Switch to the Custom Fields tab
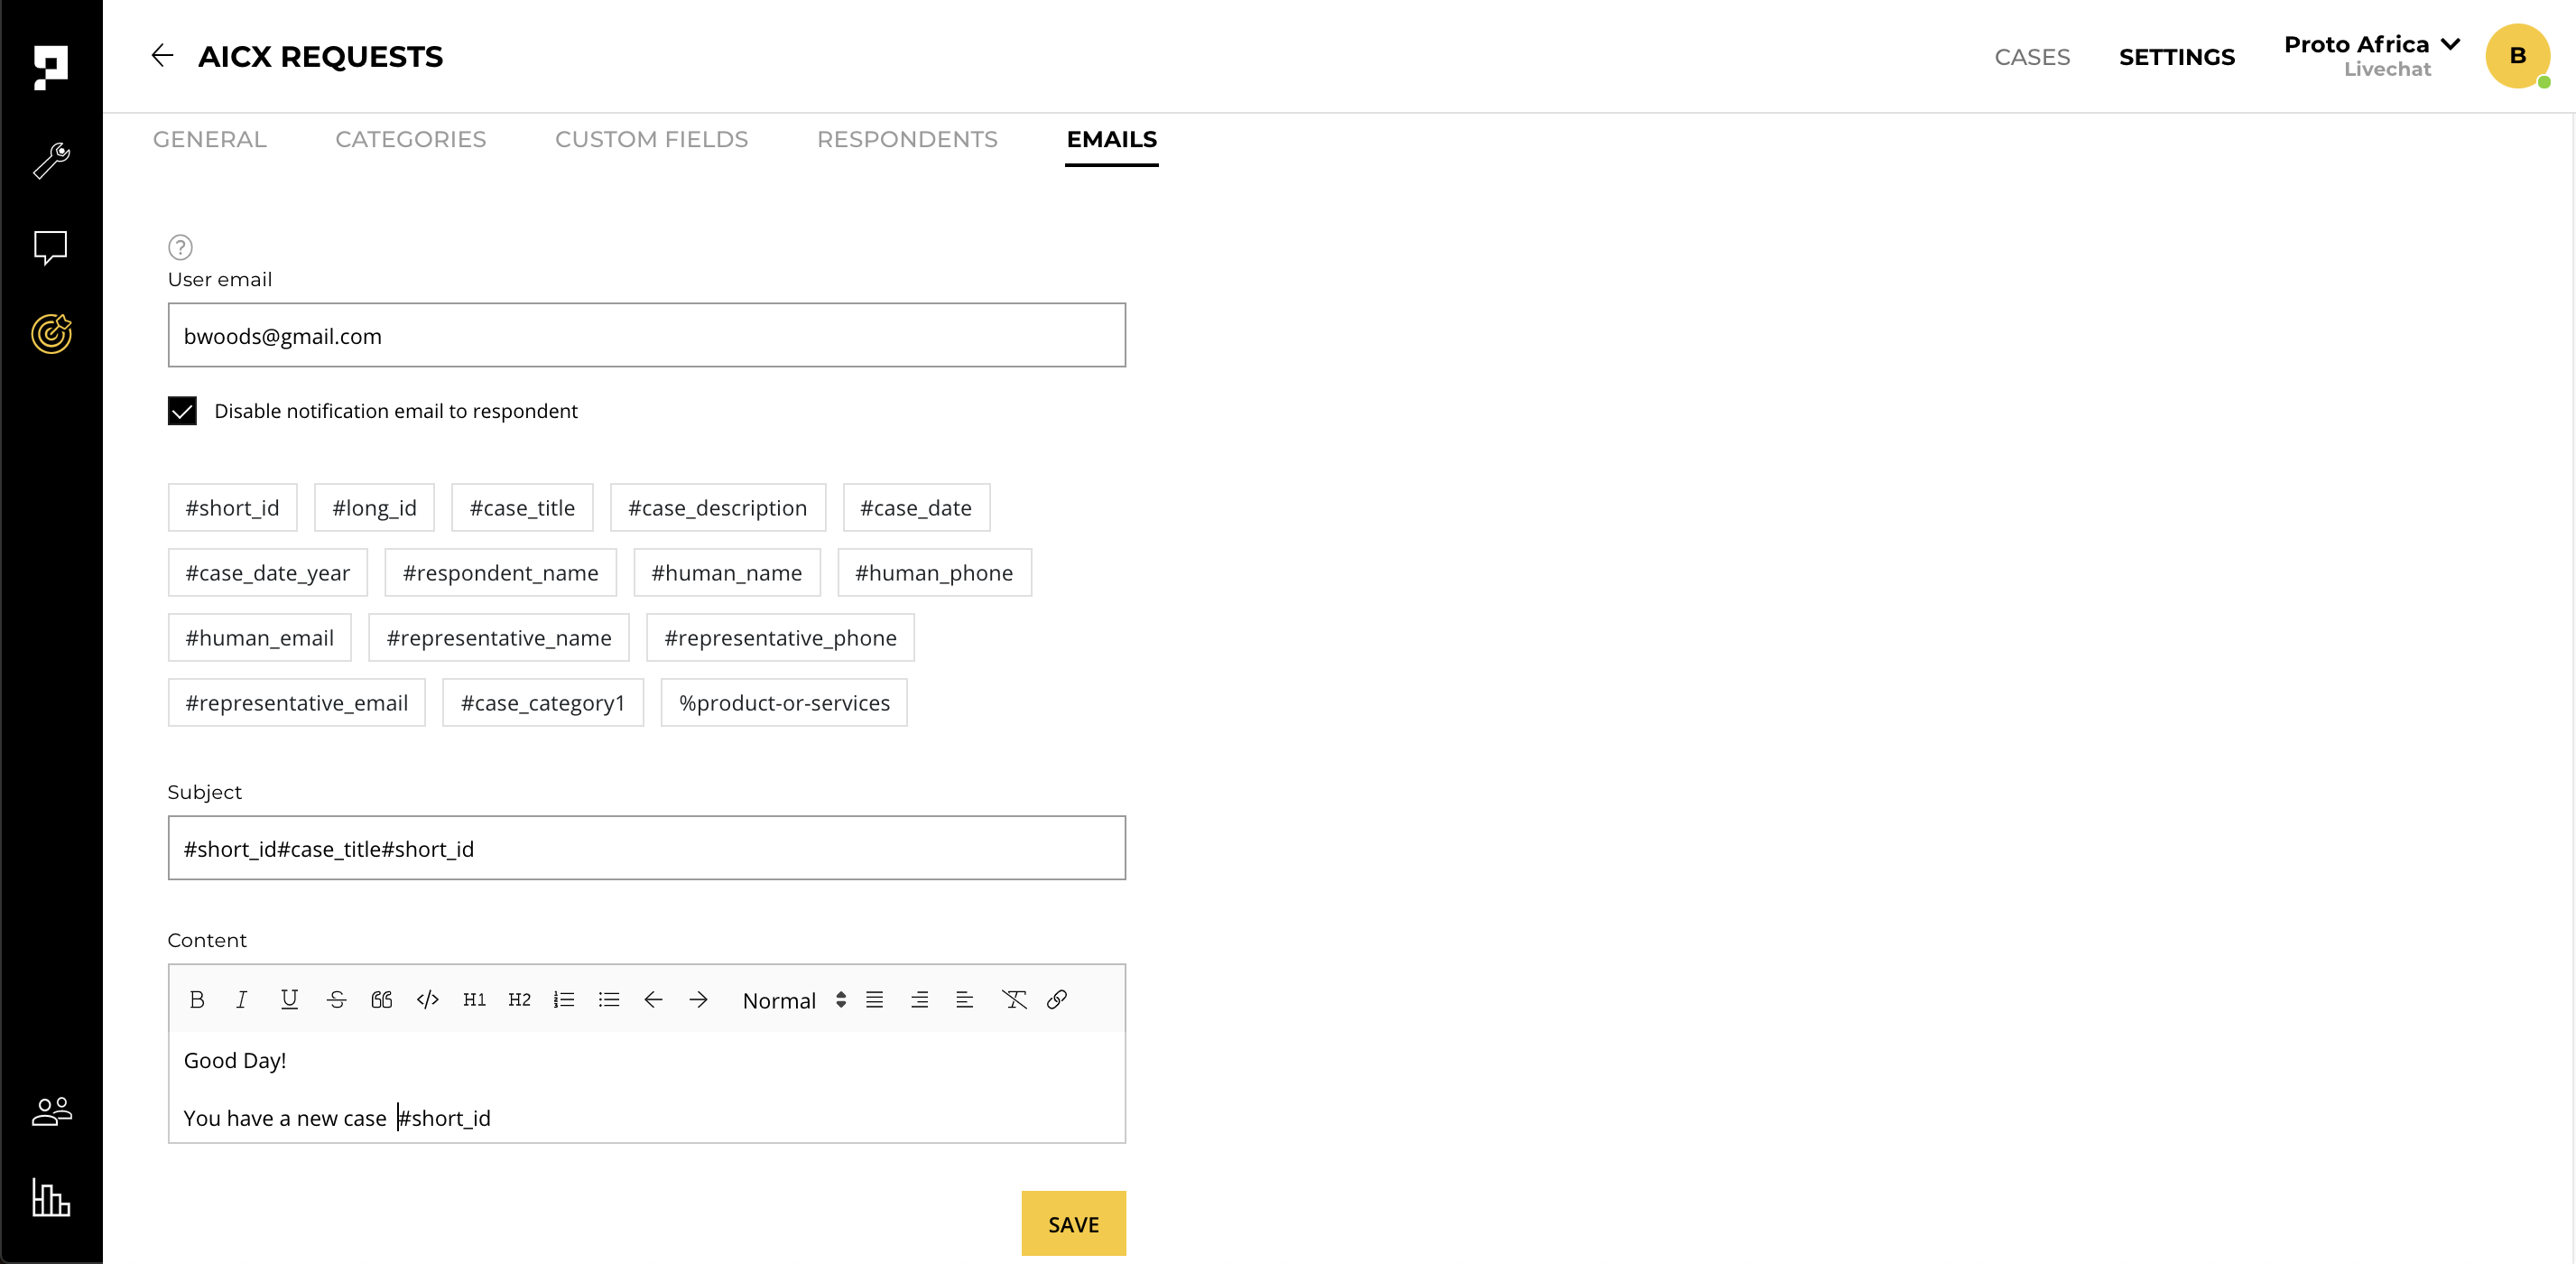Image resolution: width=2576 pixels, height=1264 pixels. (x=651, y=139)
